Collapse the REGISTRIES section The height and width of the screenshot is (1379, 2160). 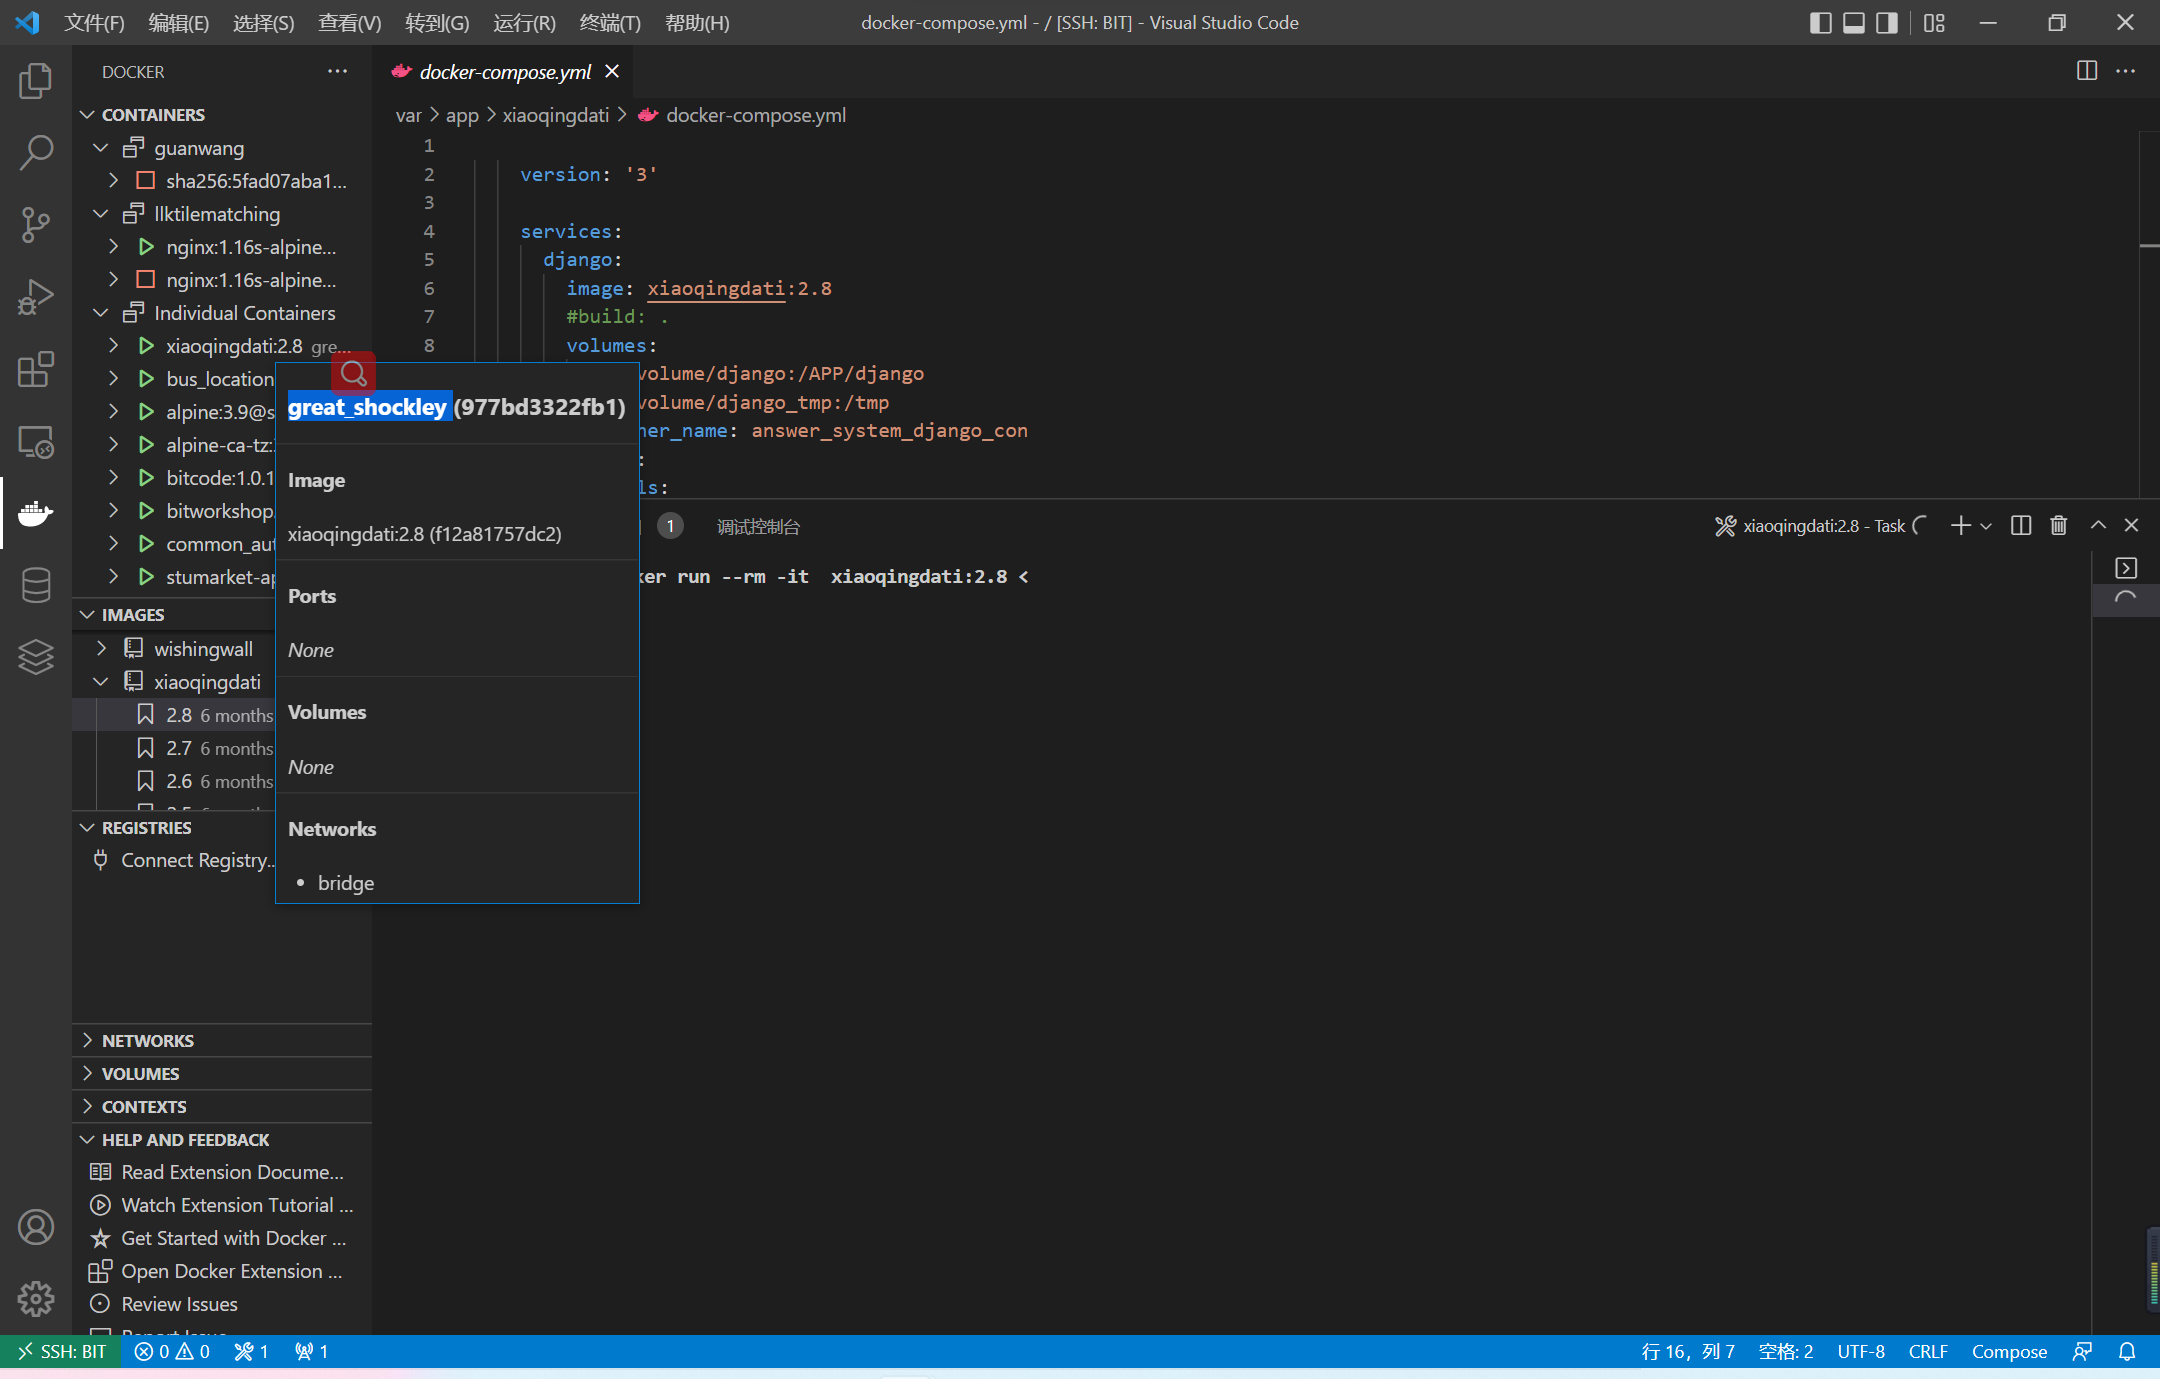88,828
